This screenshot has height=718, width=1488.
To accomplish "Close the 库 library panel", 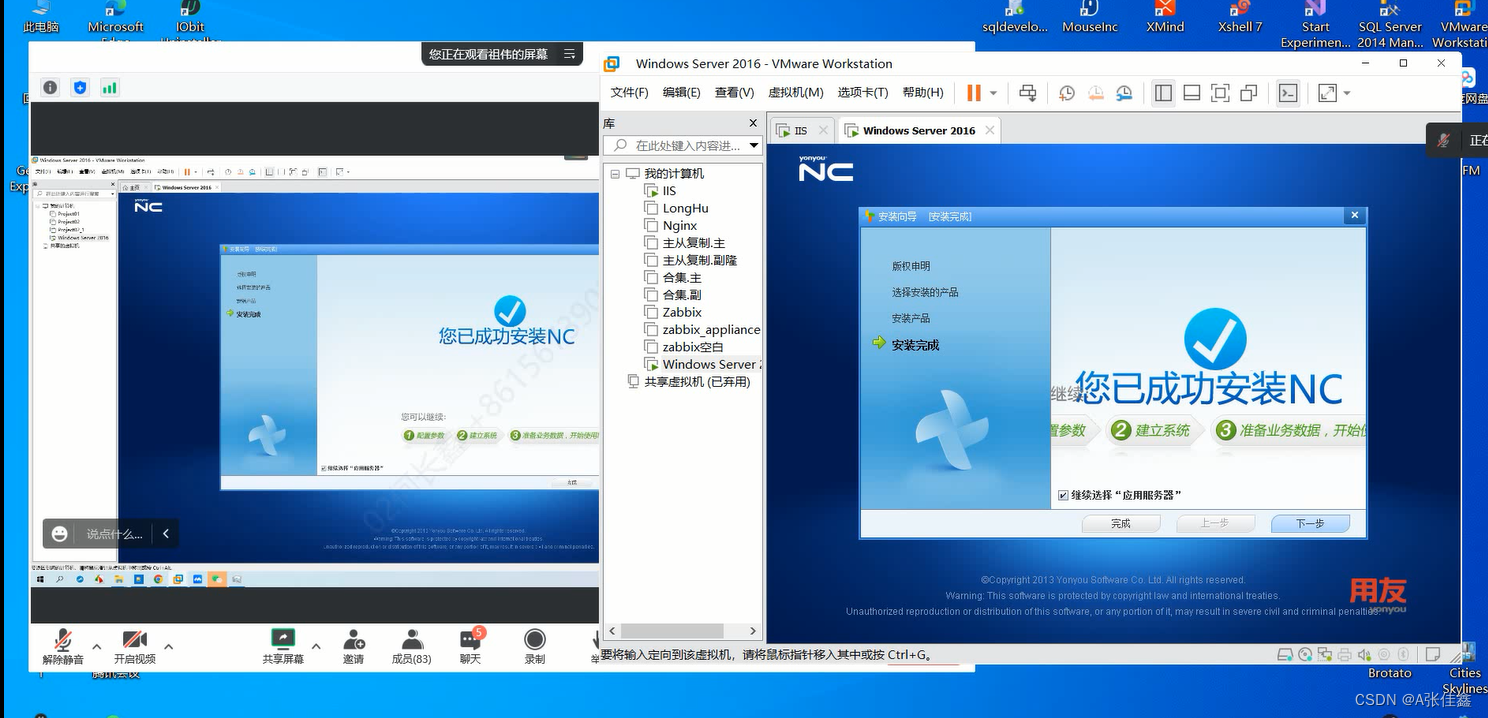I will pyautogui.click(x=753, y=123).
